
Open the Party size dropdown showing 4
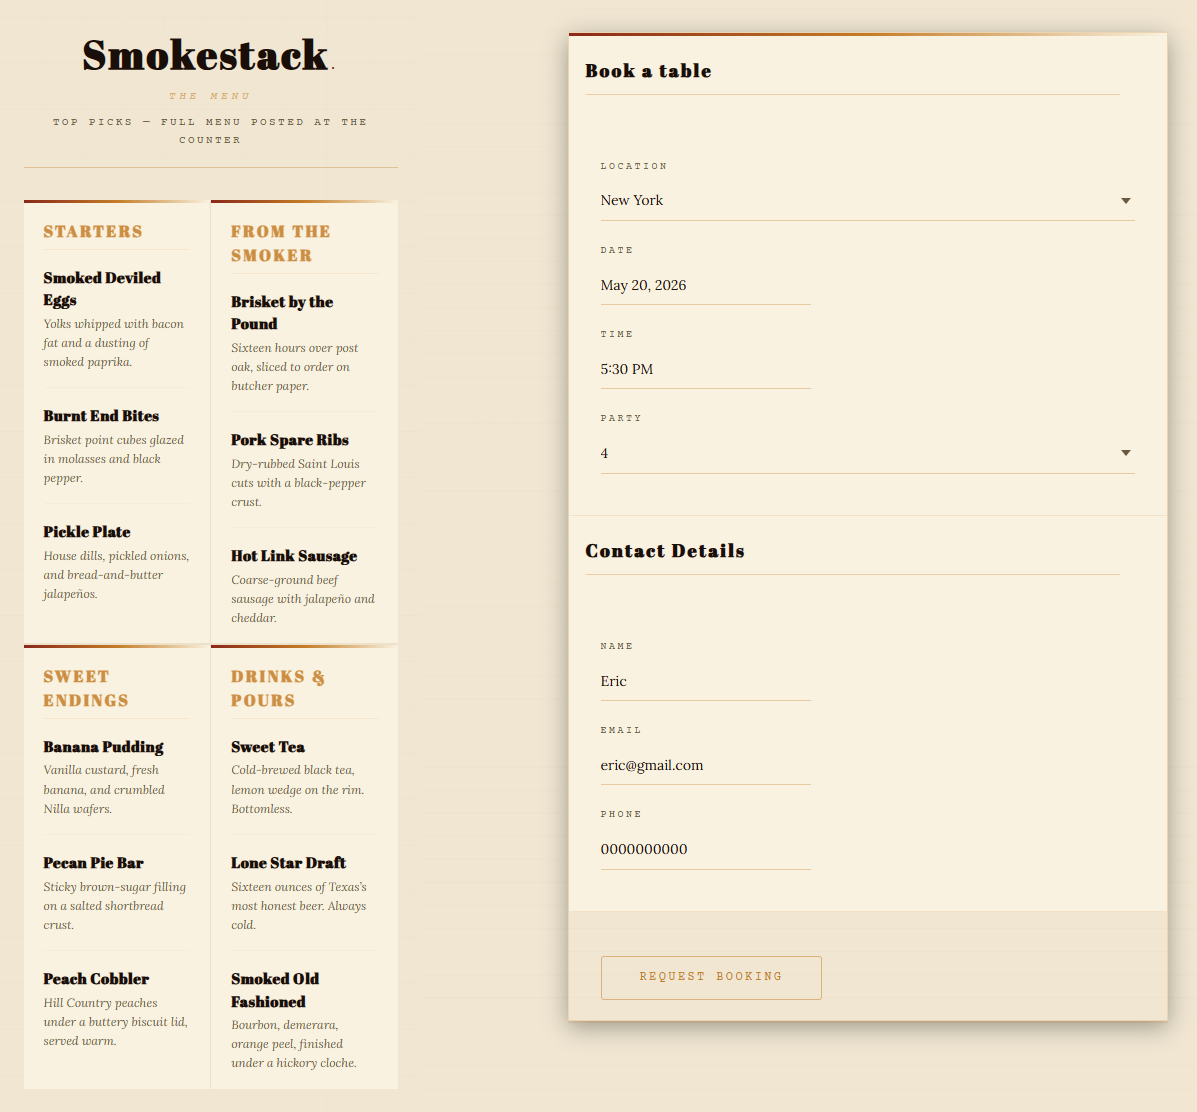point(867,453)
